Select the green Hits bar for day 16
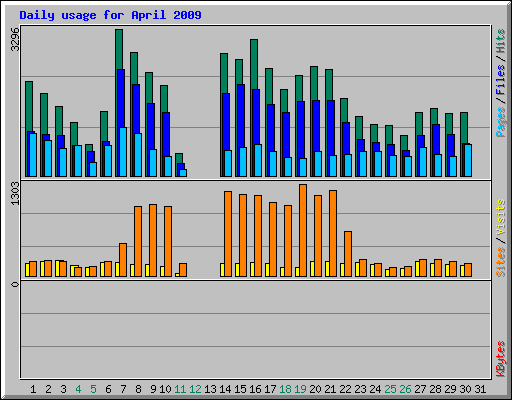 (x=254, y=63)
